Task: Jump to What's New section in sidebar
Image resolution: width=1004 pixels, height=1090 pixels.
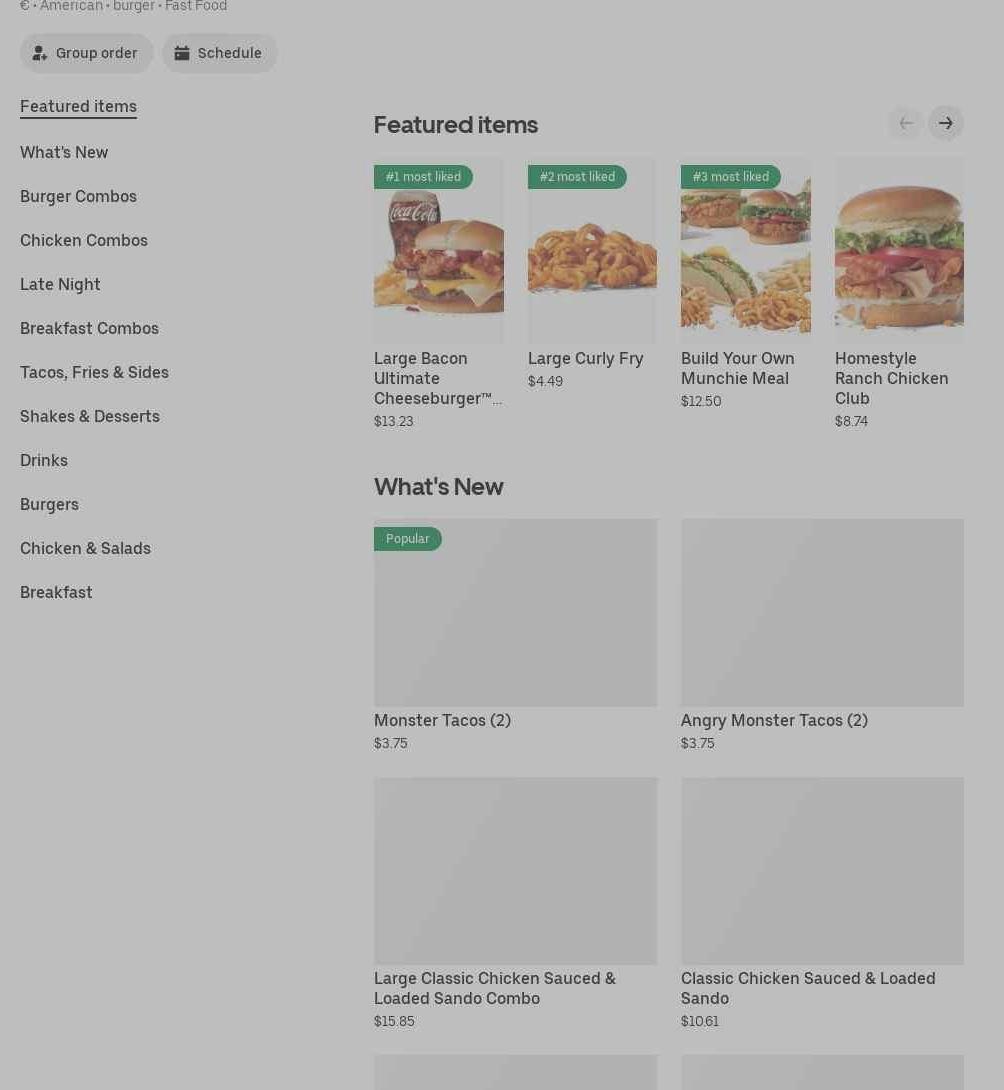Action: [x=64, y=152]
